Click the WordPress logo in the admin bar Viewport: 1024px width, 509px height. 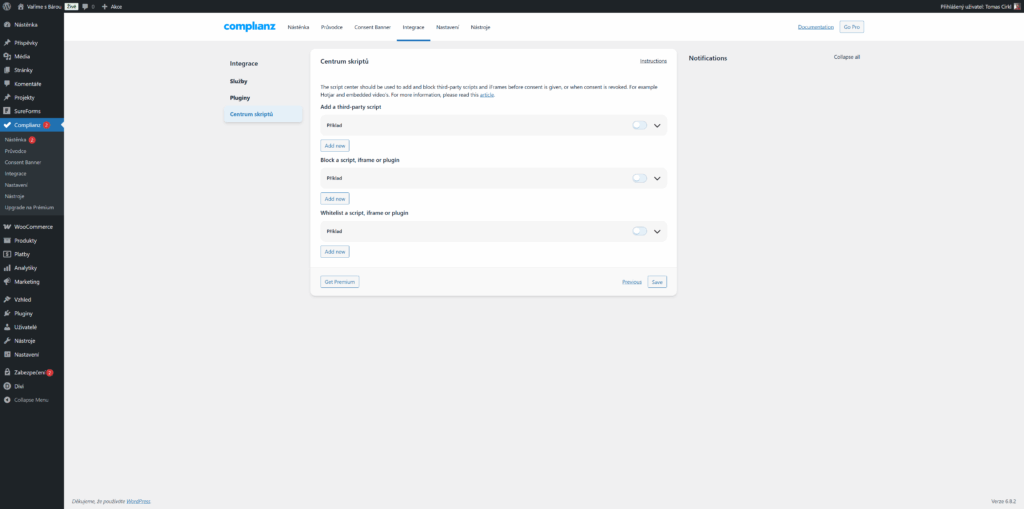tap(7, 6)
